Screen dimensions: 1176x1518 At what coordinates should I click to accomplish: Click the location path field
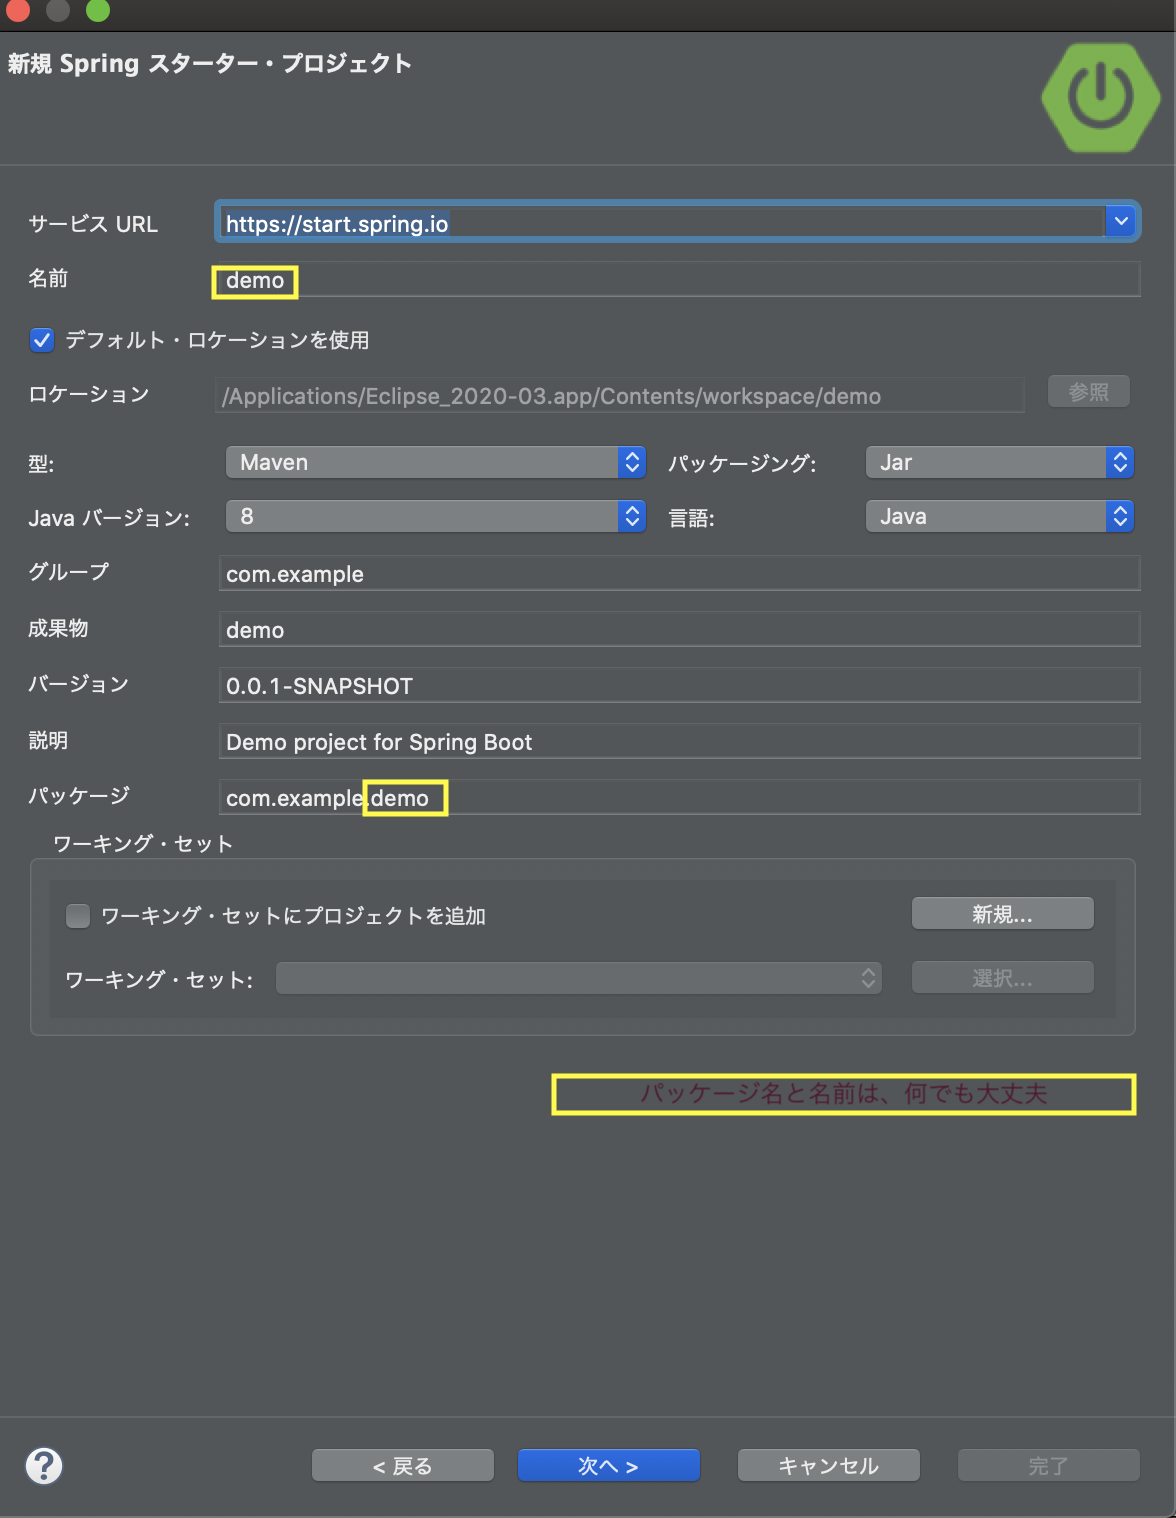tap(620, 396)
